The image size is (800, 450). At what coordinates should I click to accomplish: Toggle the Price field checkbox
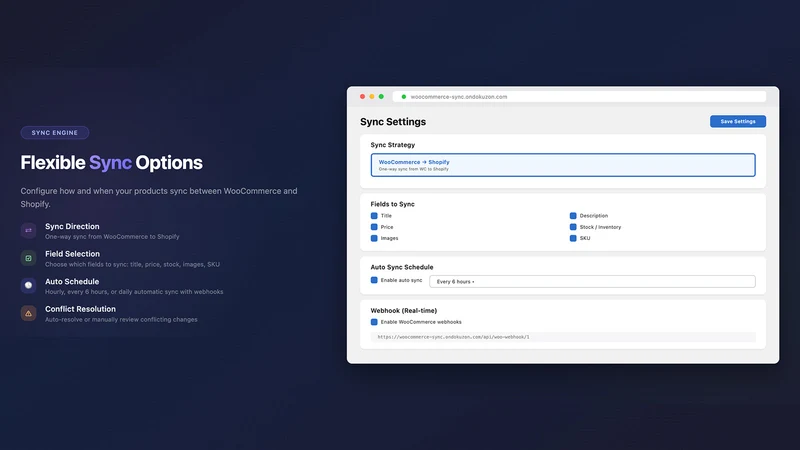[374, 227]
